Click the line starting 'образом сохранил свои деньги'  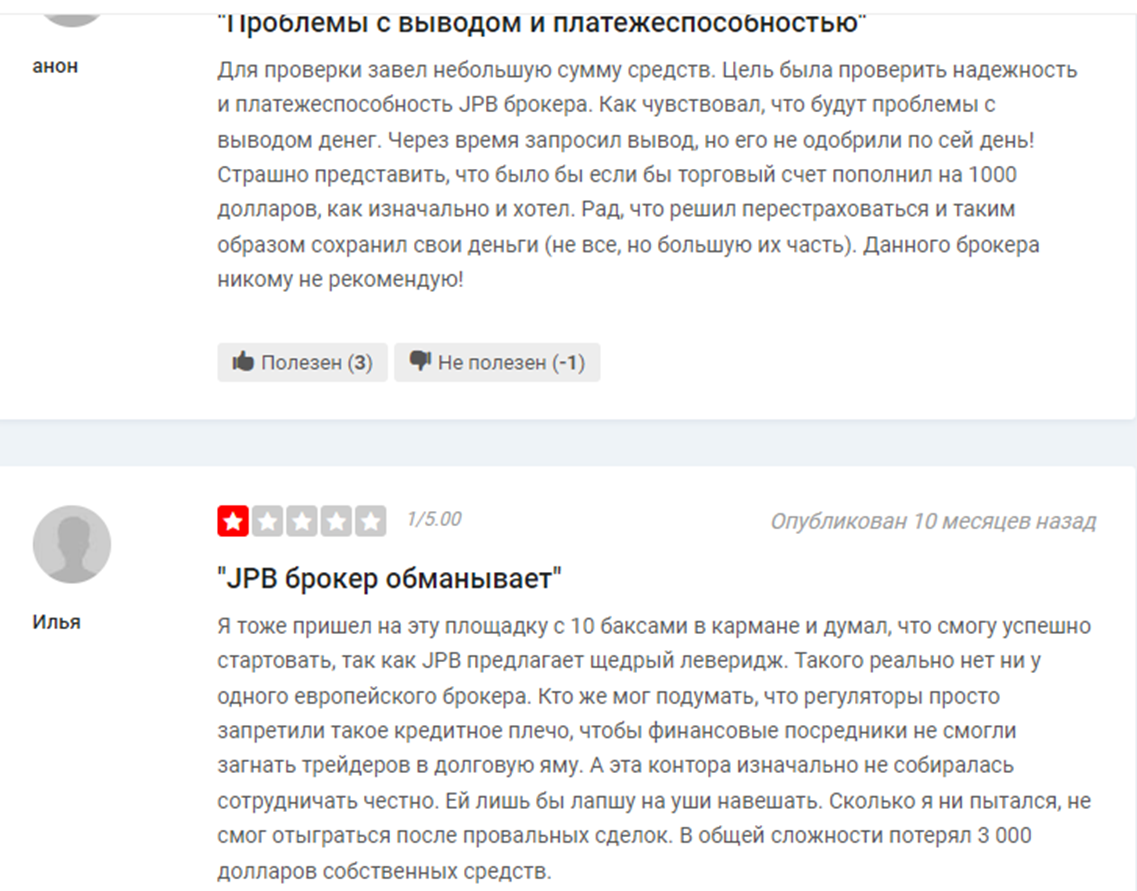point(629,245)
